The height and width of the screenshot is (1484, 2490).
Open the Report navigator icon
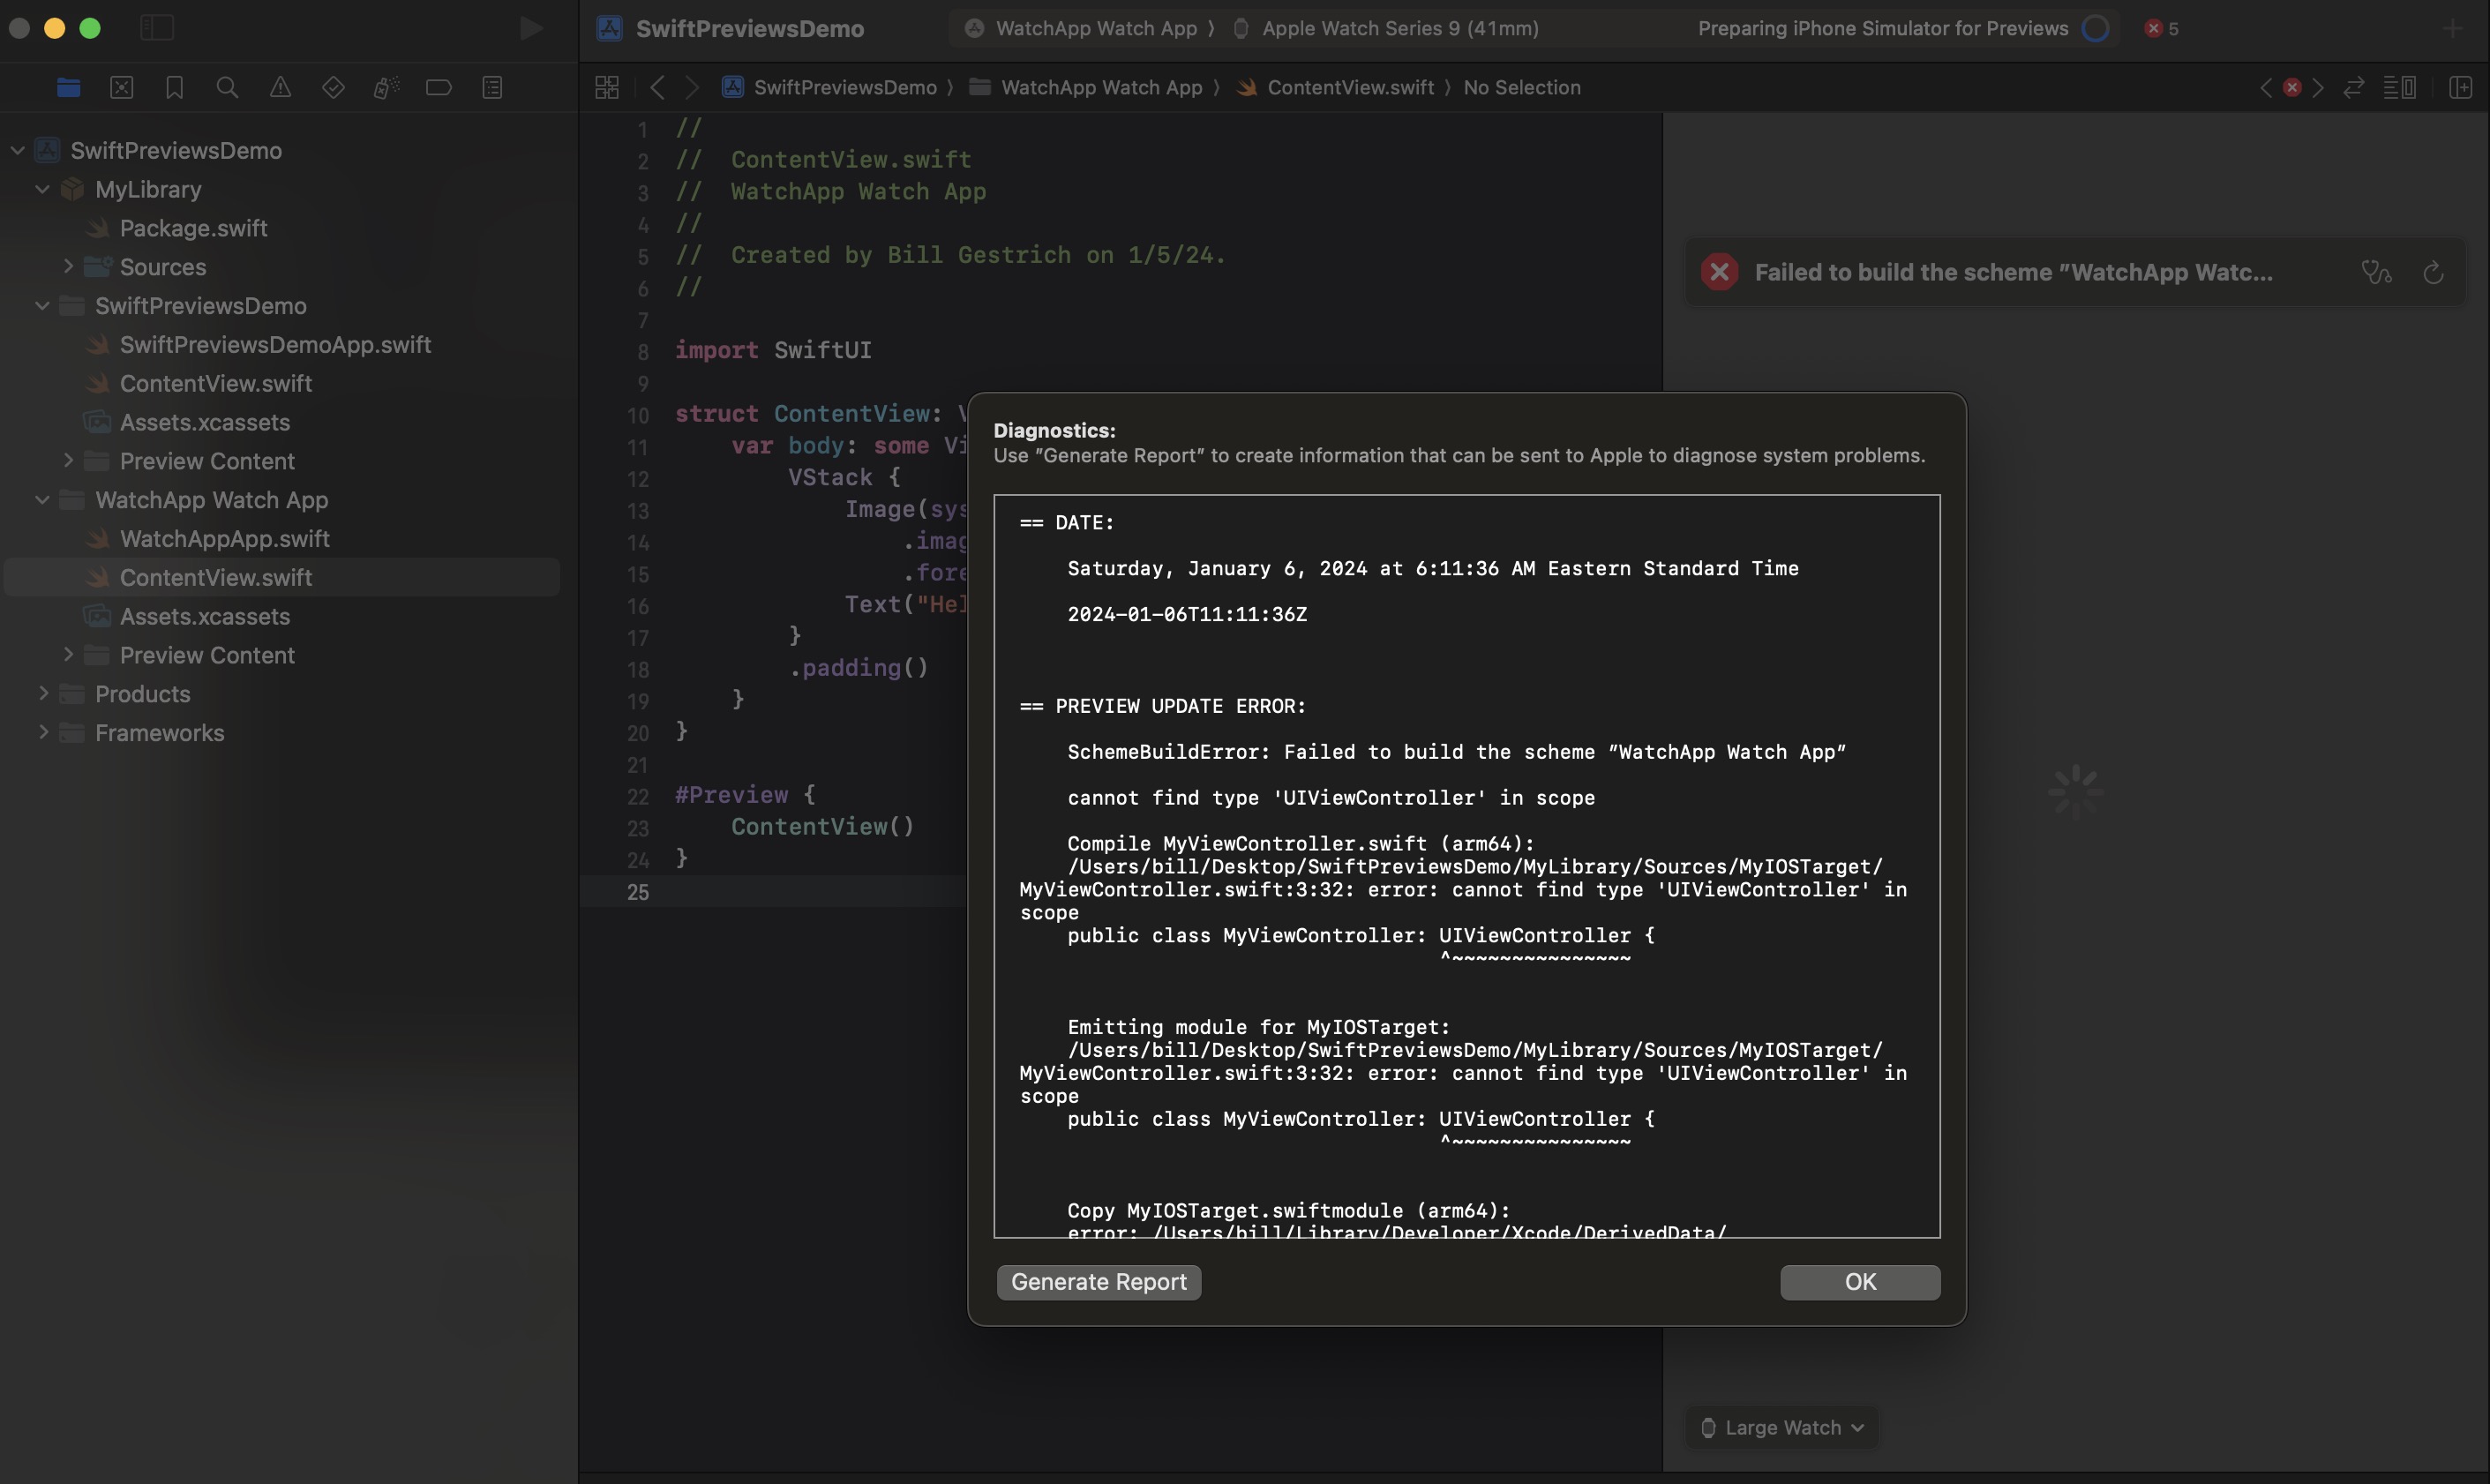[492, 88]
